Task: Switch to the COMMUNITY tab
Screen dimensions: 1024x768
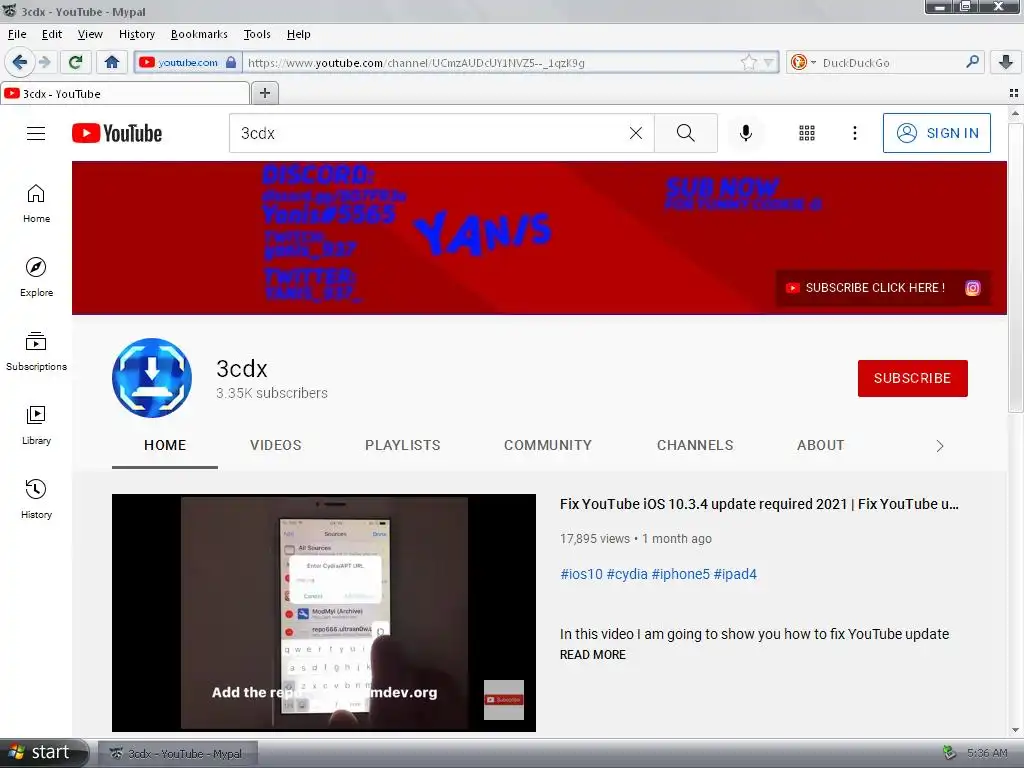Action: [547, 445]
